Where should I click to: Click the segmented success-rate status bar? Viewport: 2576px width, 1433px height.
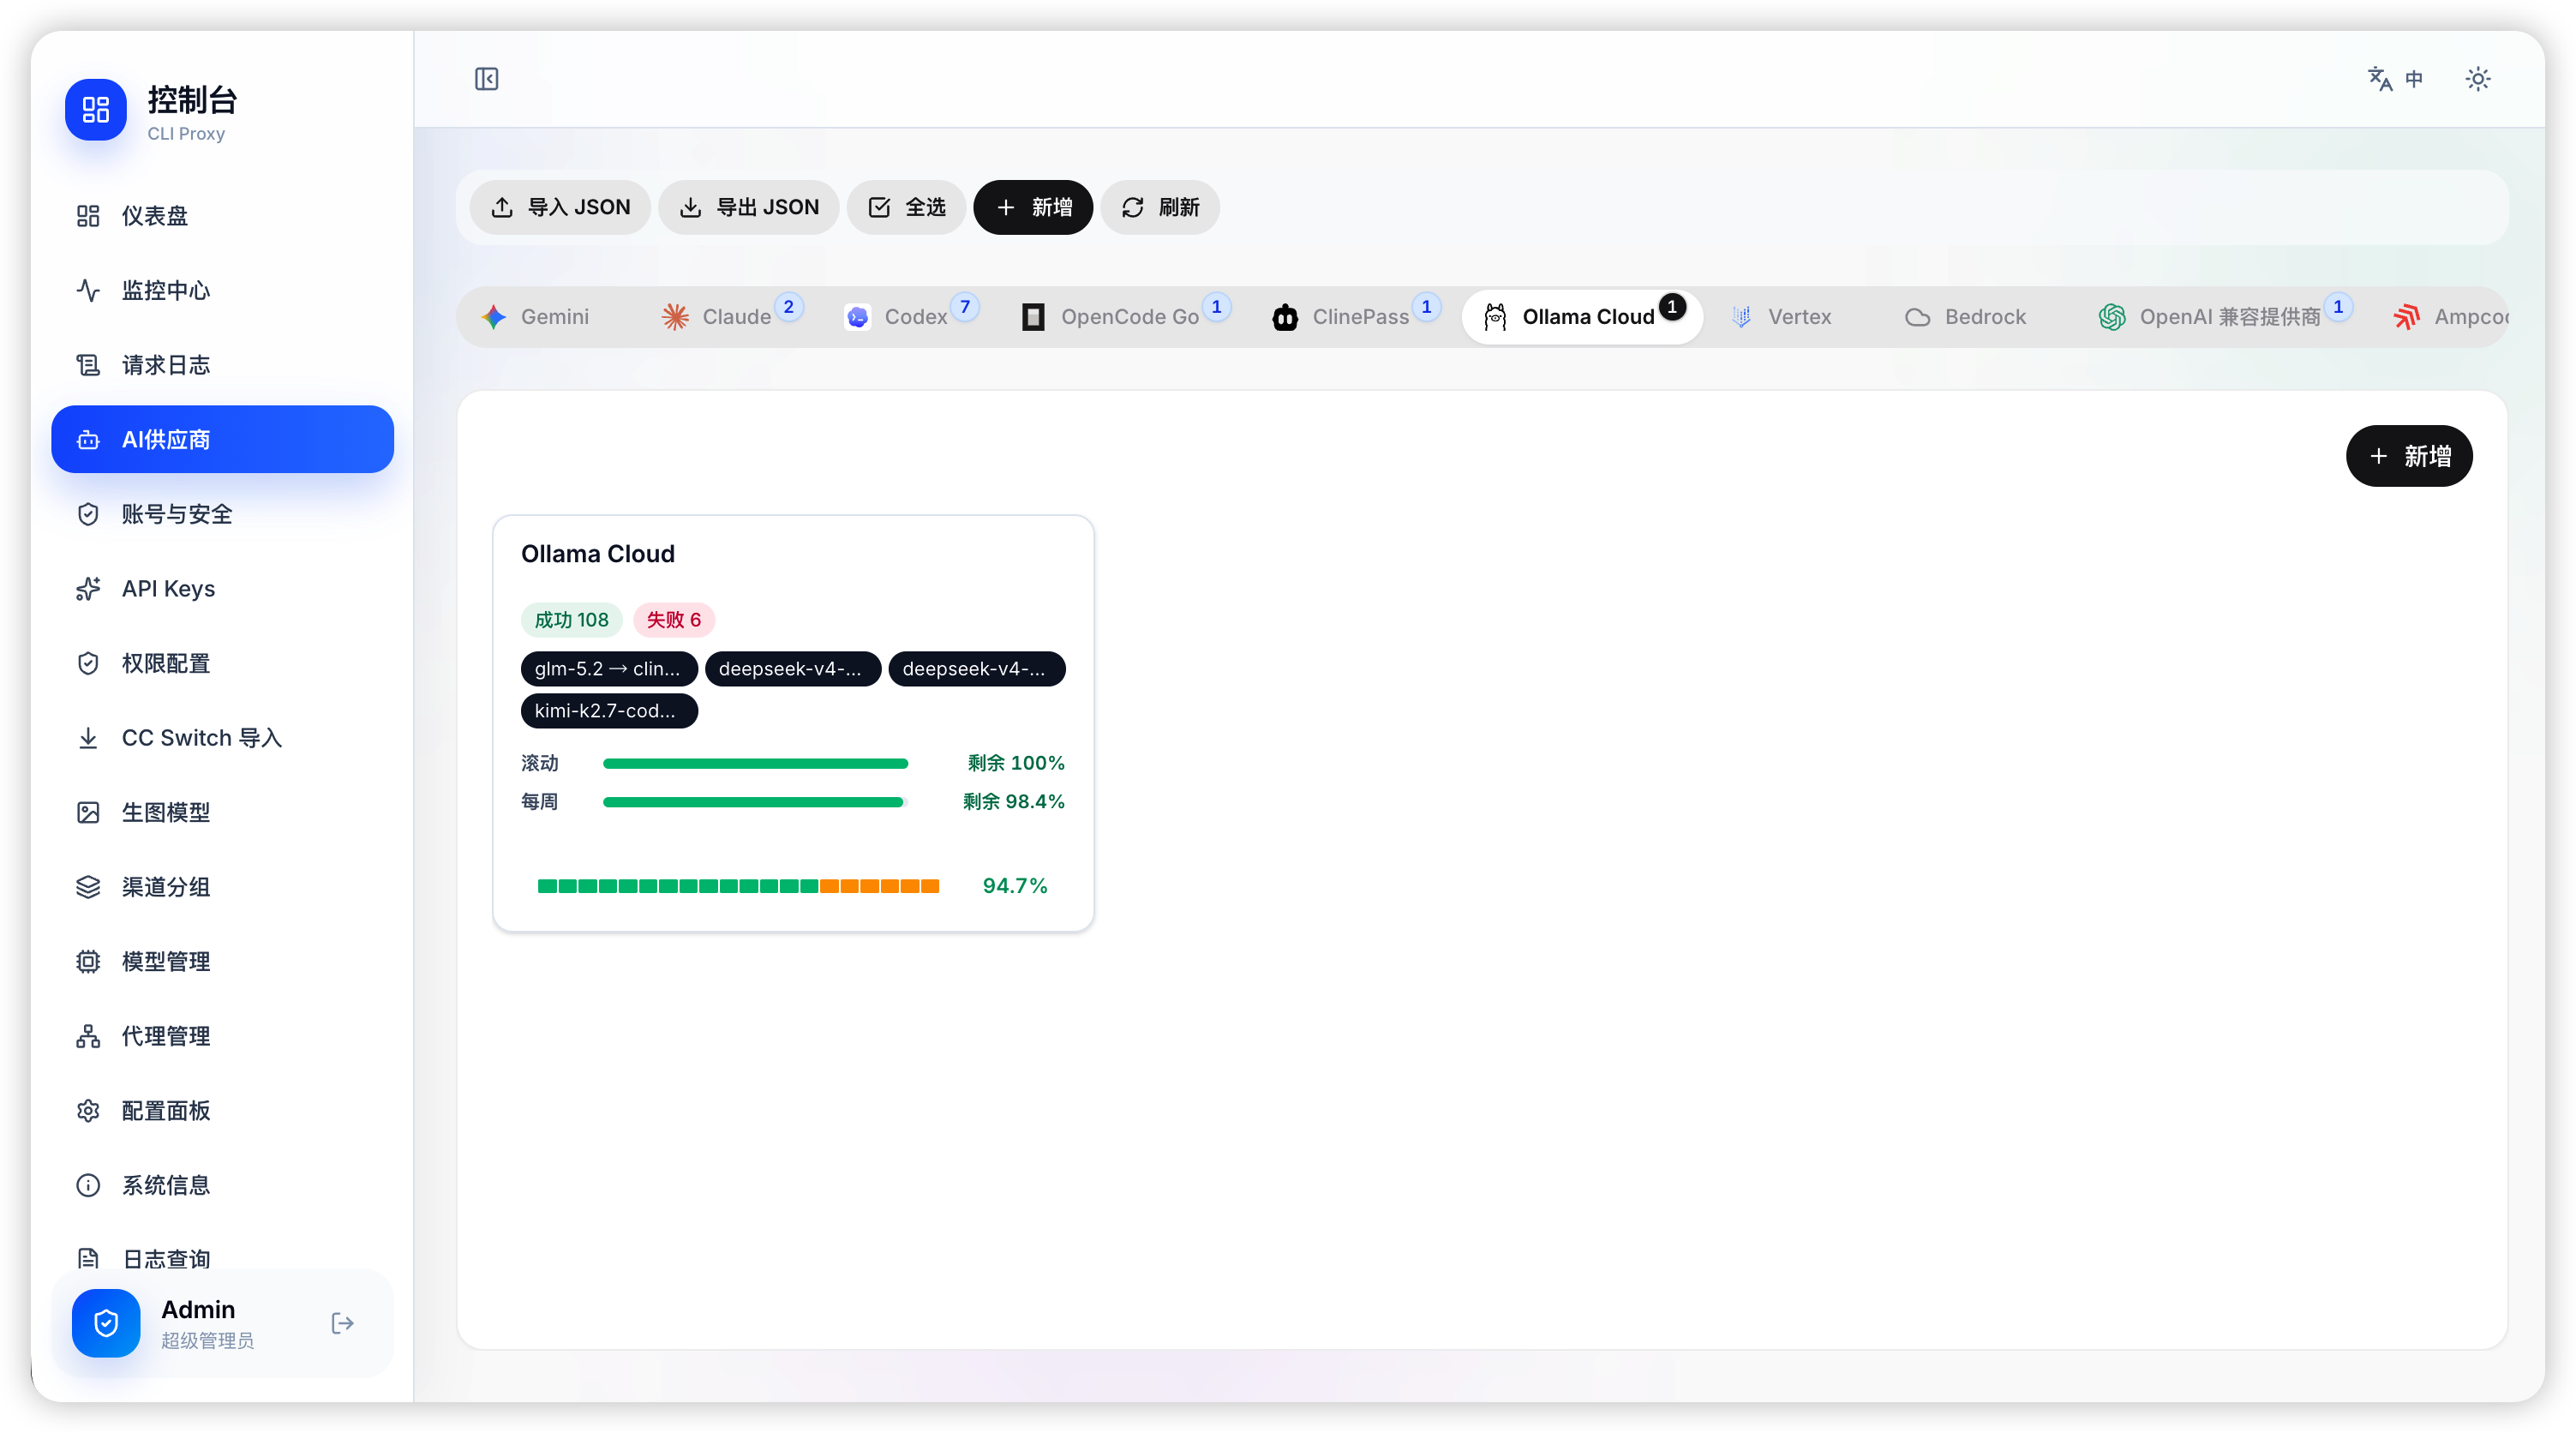(738, 886)
